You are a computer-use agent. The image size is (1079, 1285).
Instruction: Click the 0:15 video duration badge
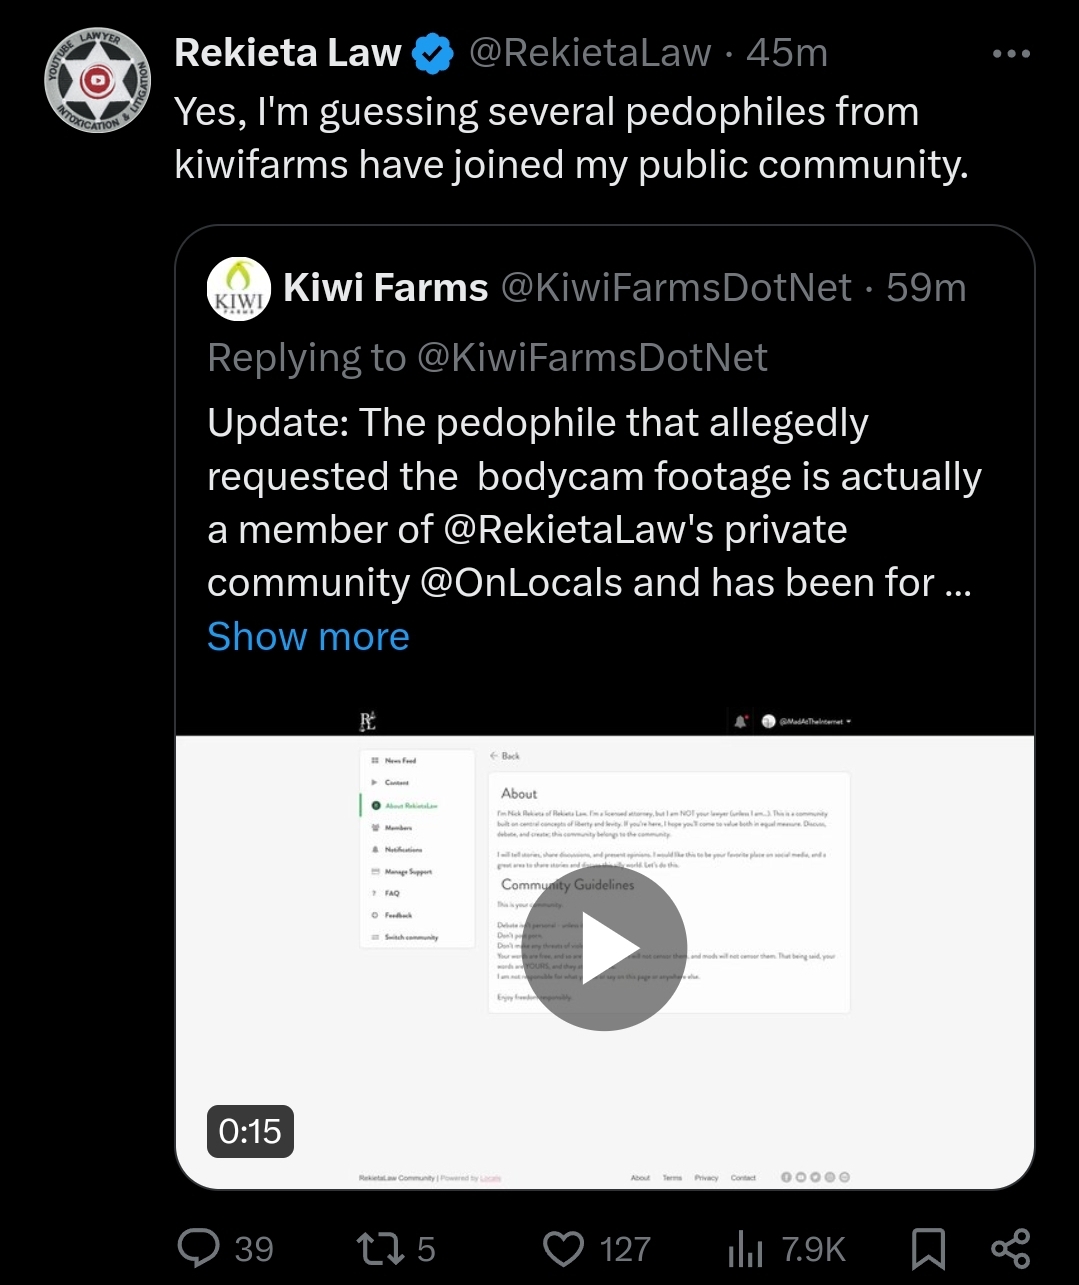250,1131
